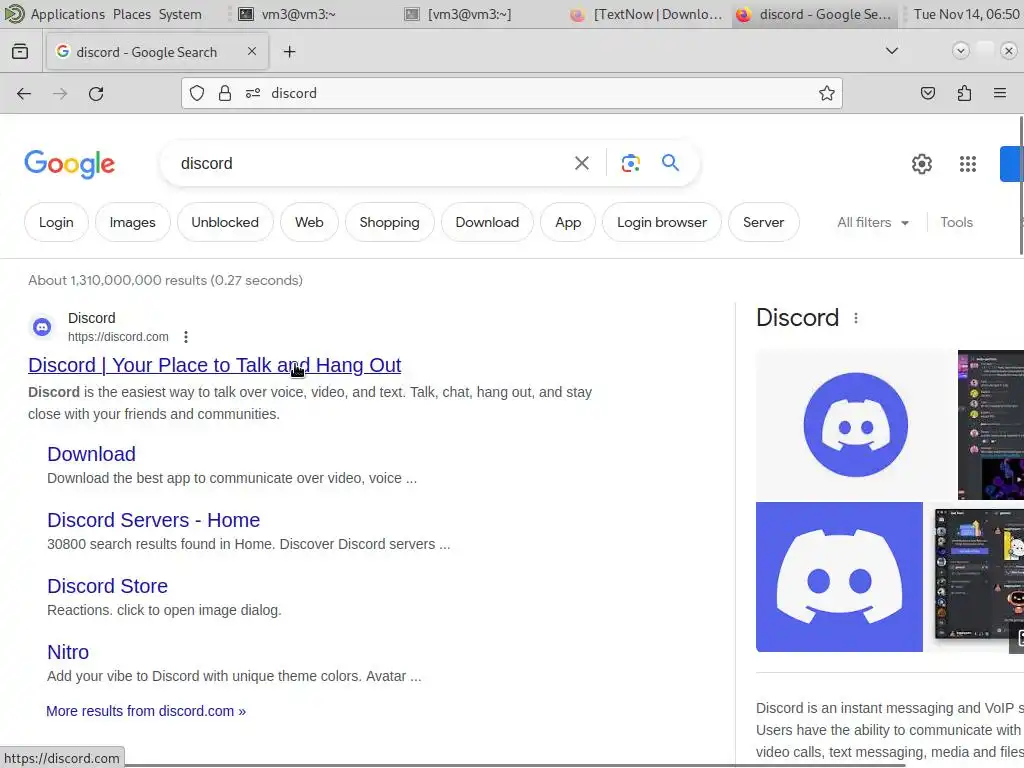The image size is (1024, 768).
Task: Click the clock showing Tue Nov 14
Action: point(967,14)
